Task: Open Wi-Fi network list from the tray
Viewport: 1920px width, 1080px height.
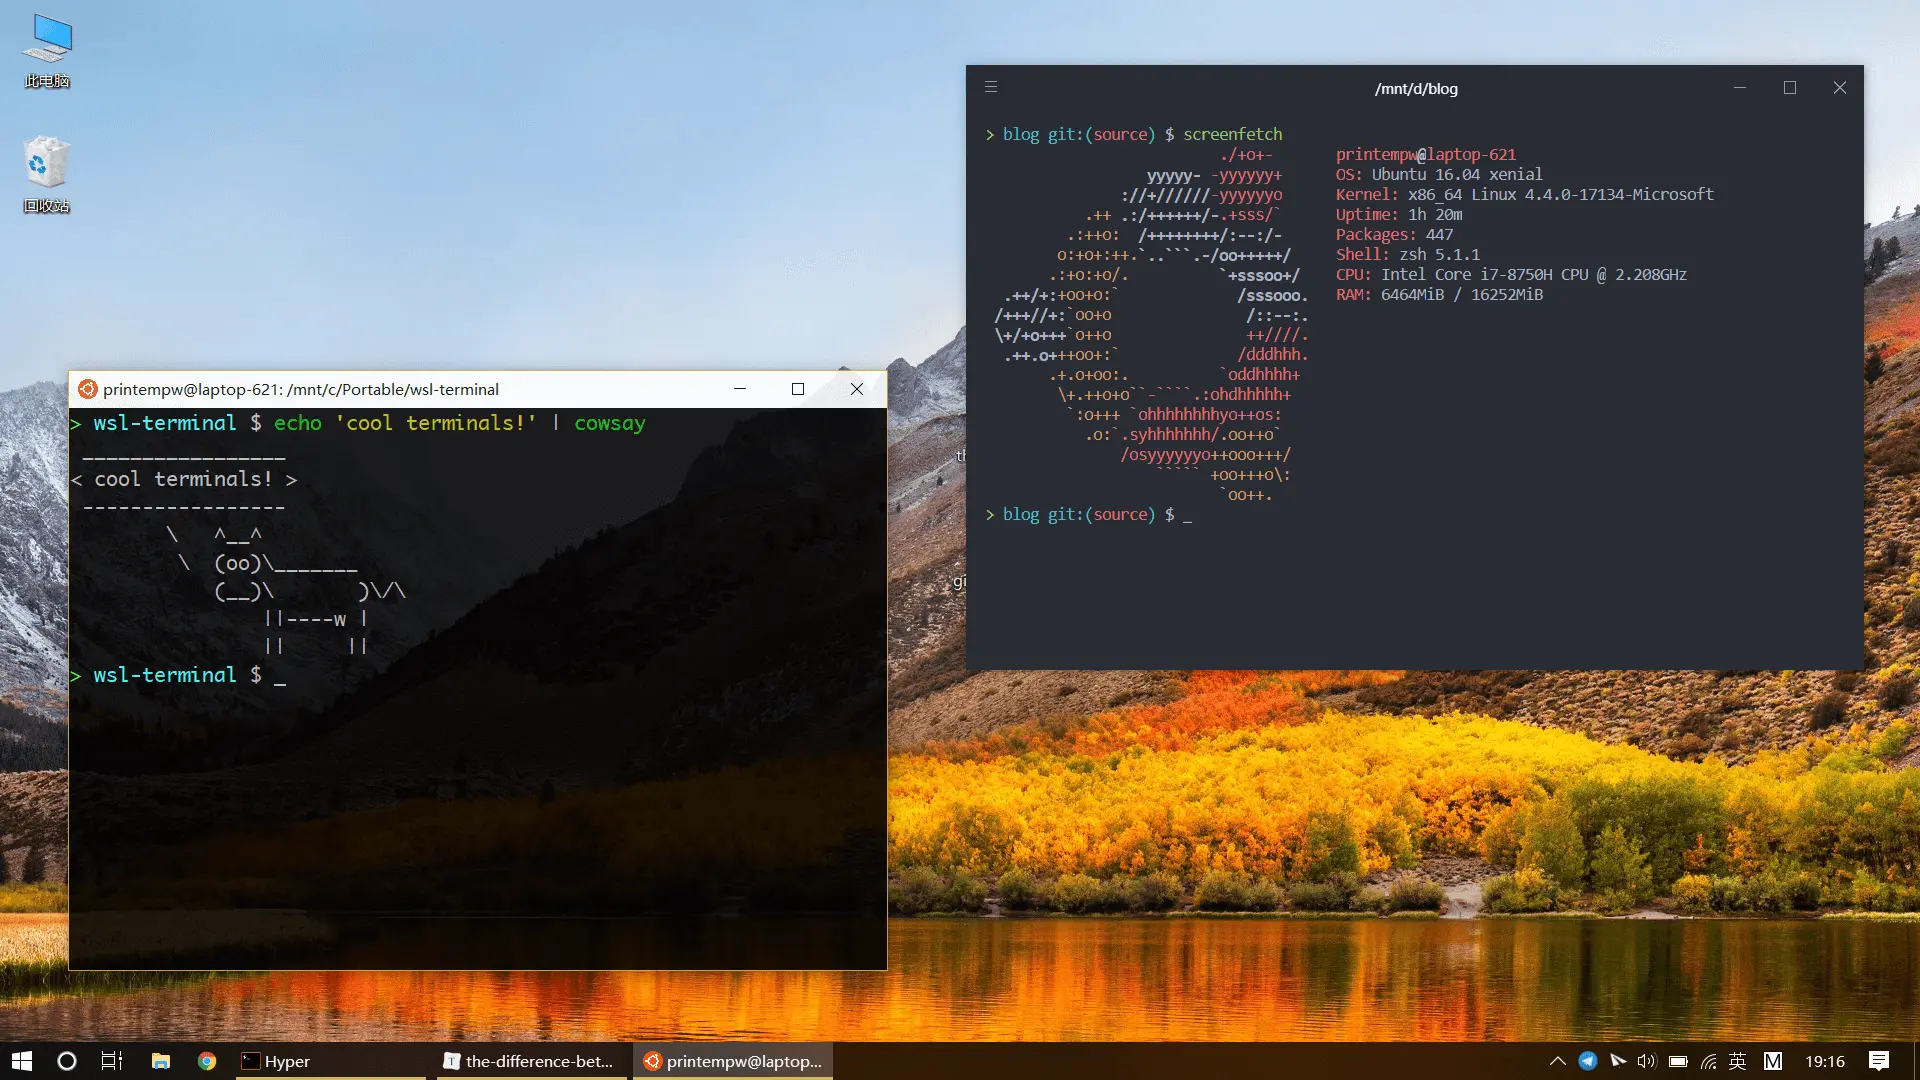Action: click(x=1707, y=1061)
